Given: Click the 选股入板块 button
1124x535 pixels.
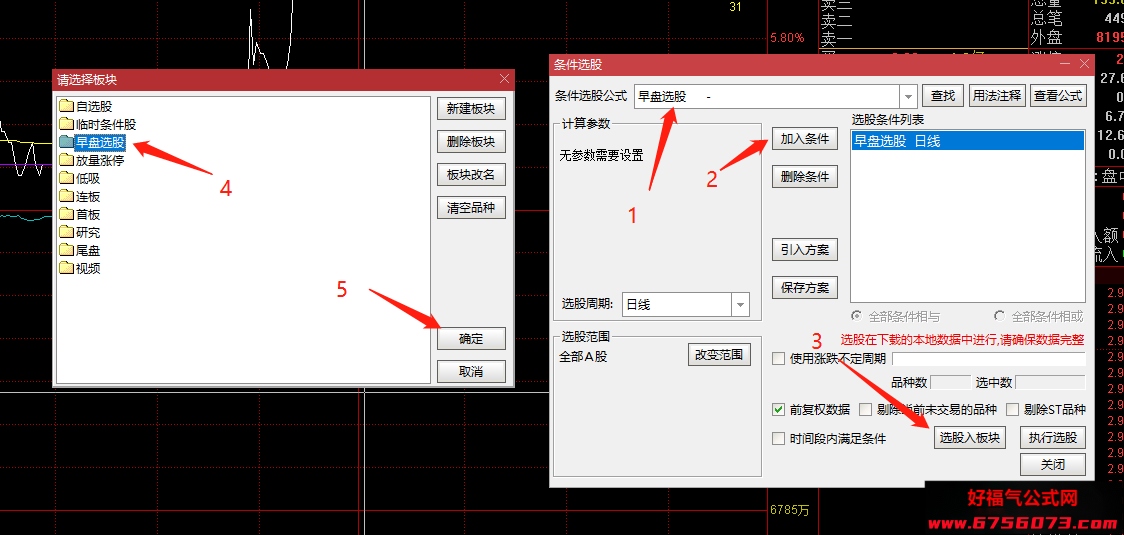Looking at the screenshot, I should point(970,437).
